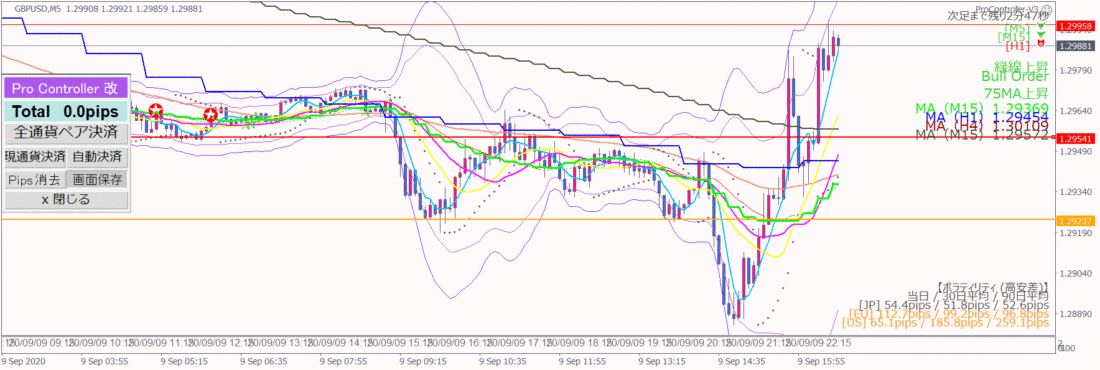This screenshot has height=370, width=1100.
Task: Click the MA (H1) 1.29454 label
Action: pyautogui.click(x=988, y=116)
